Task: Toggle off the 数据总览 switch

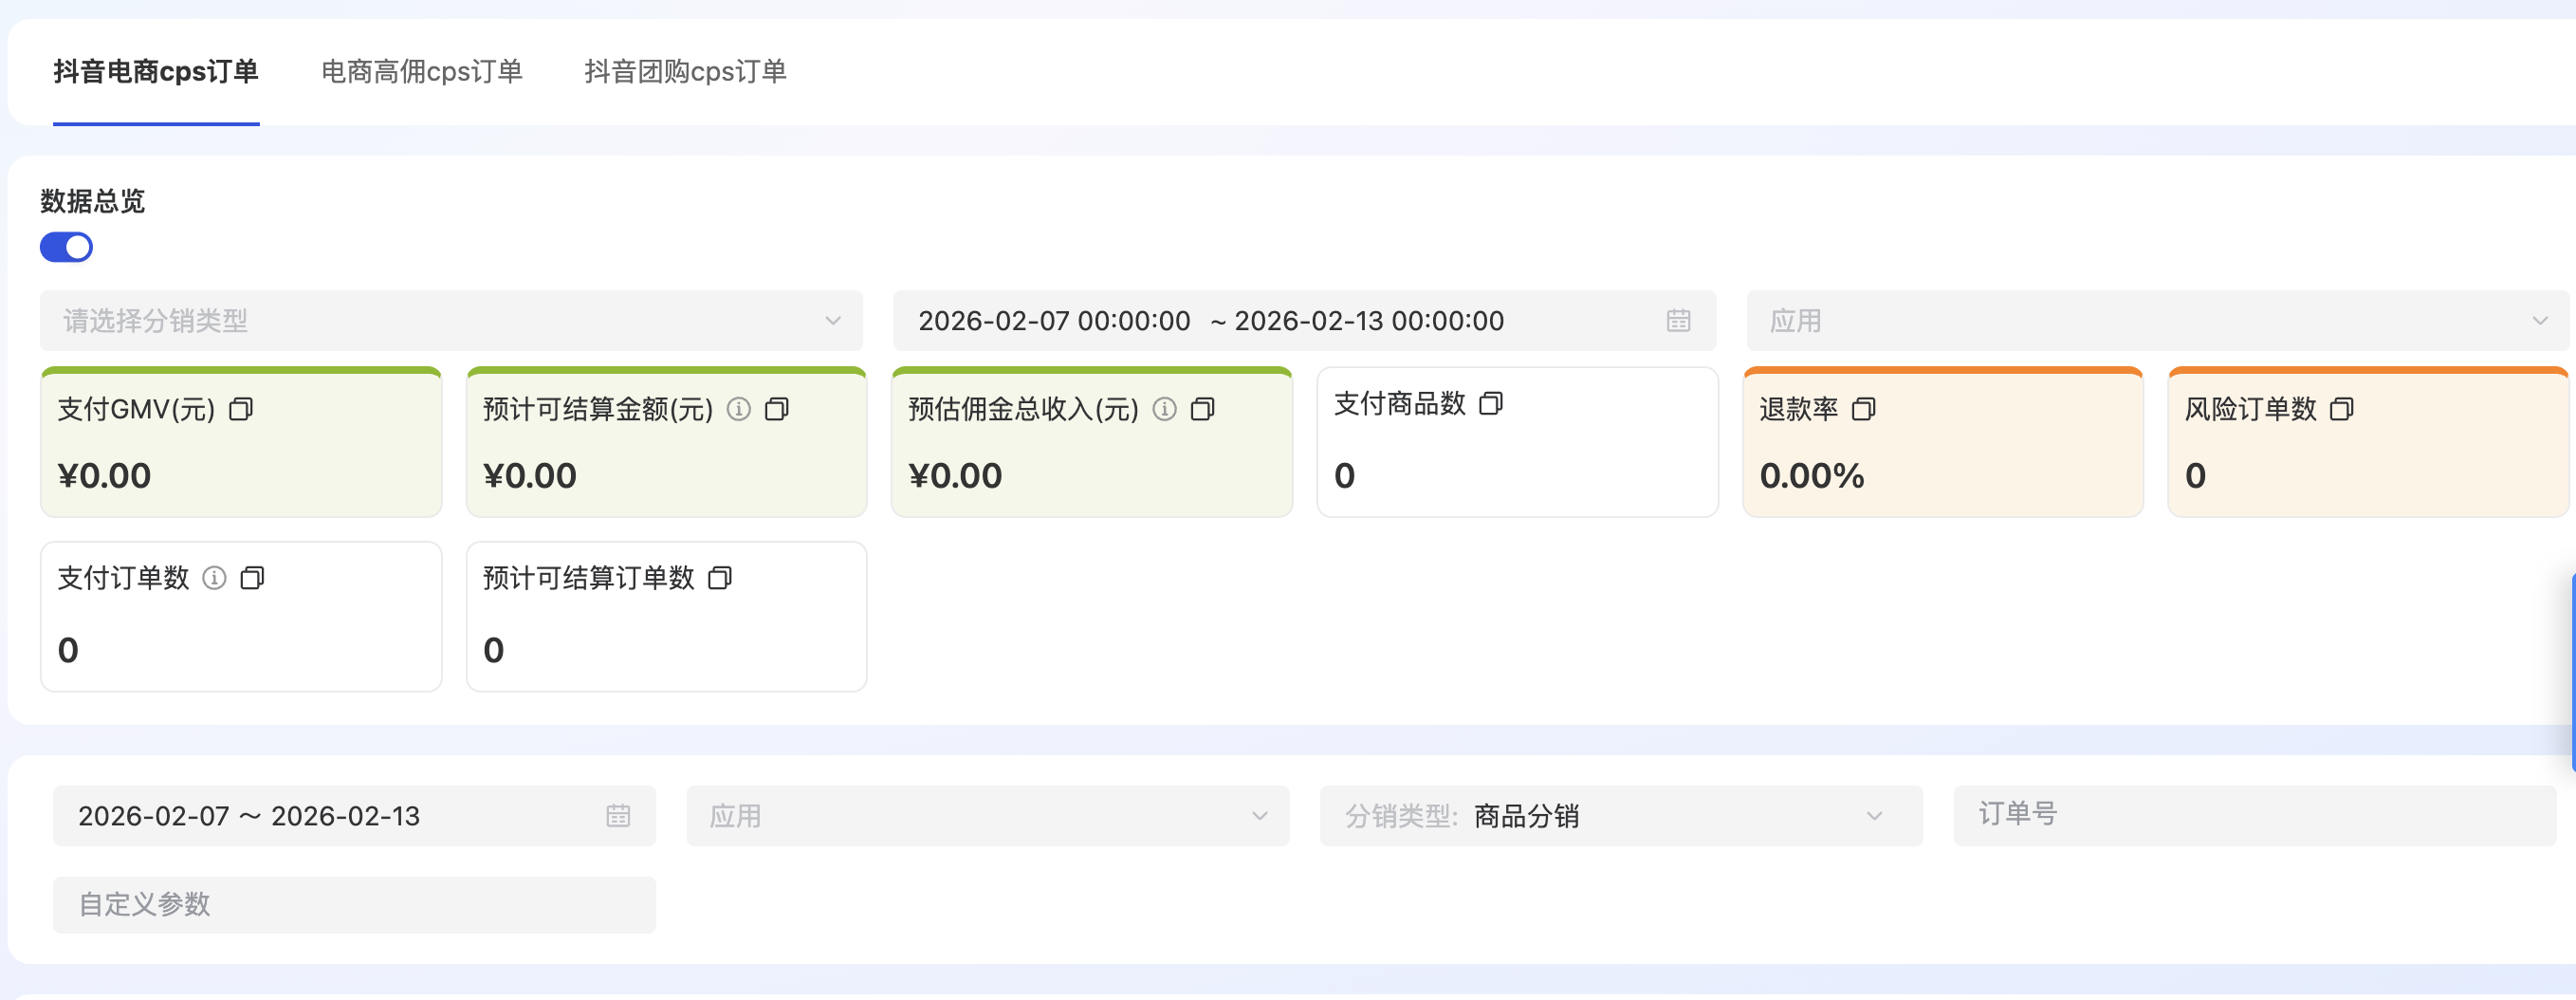Action: (x=66, y=247)
